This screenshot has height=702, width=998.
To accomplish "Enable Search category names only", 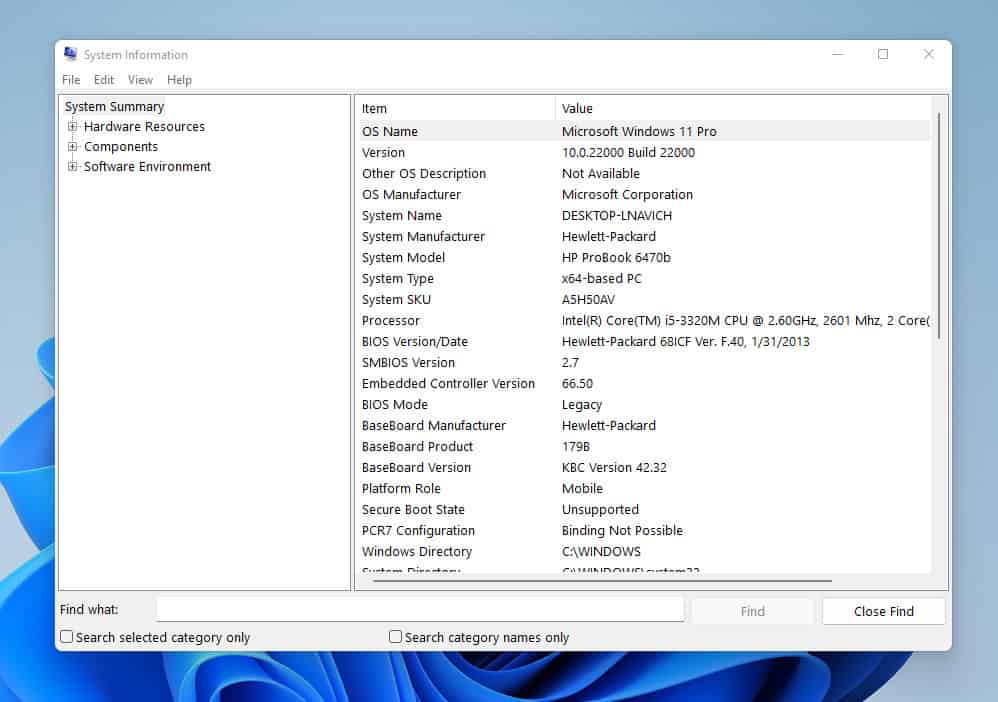I will coord(395,637).
